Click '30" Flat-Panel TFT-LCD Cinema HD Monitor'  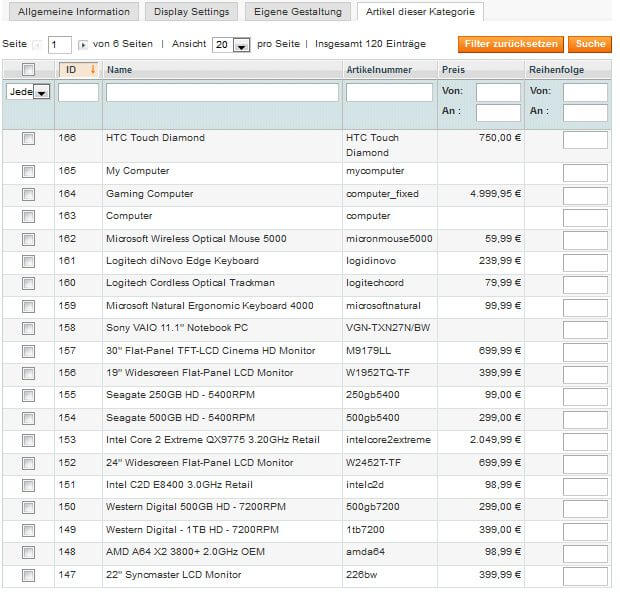pyautogui.click(x=211, y=351)
